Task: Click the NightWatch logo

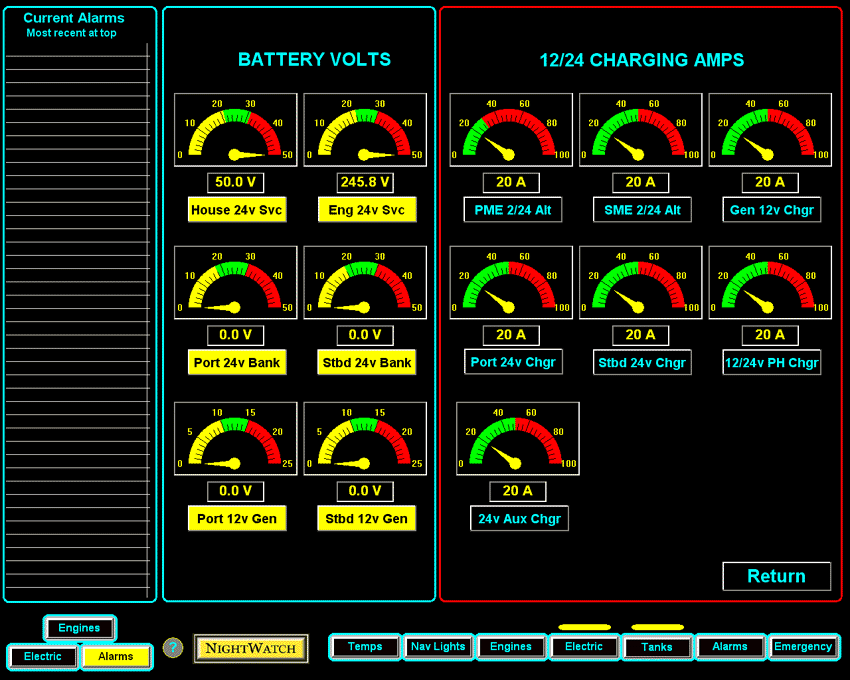Action: click(x=250, y=648)
